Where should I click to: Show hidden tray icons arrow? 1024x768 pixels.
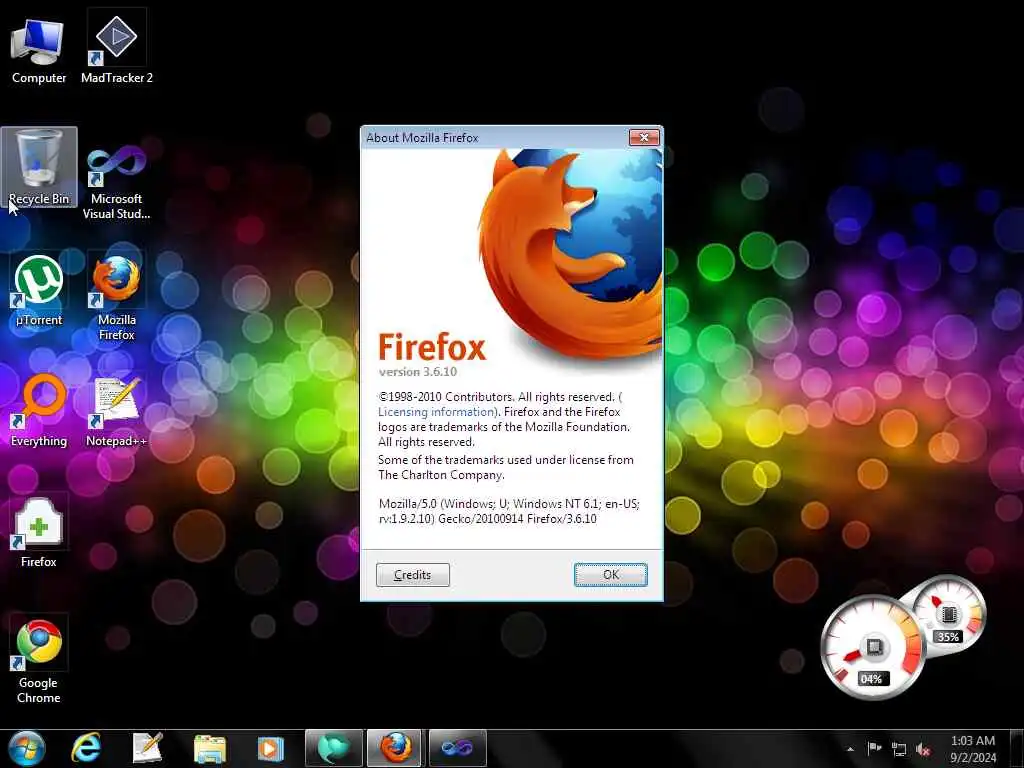[850, 749]
